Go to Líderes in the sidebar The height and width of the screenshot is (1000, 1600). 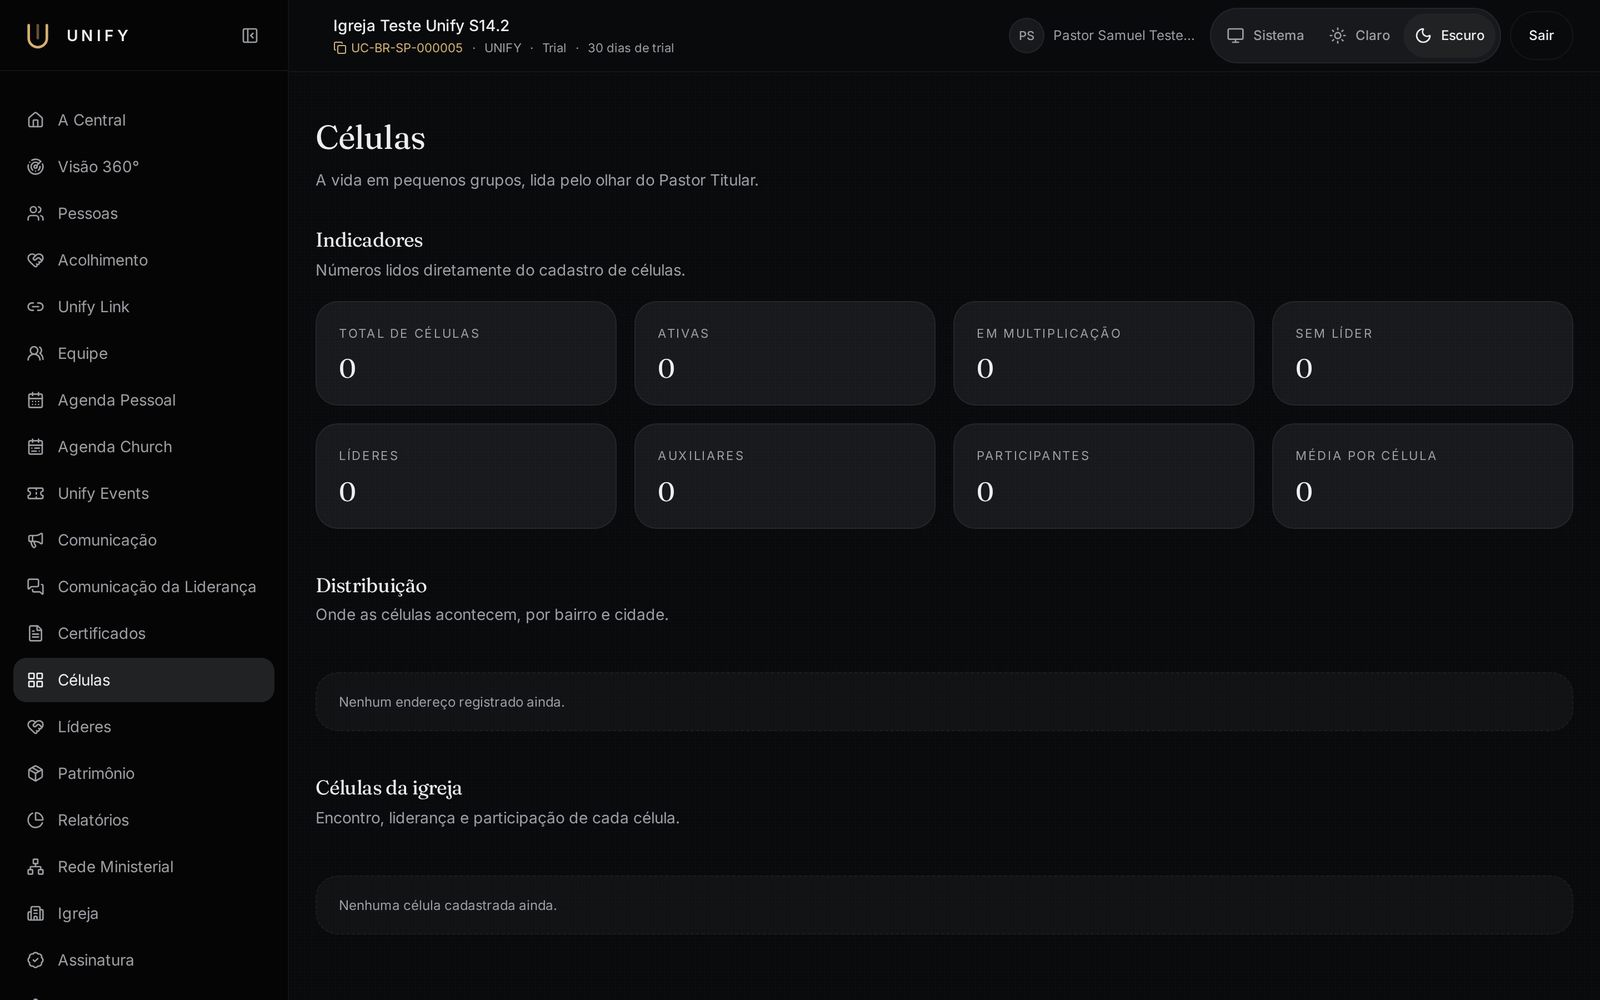click(144, 727)
